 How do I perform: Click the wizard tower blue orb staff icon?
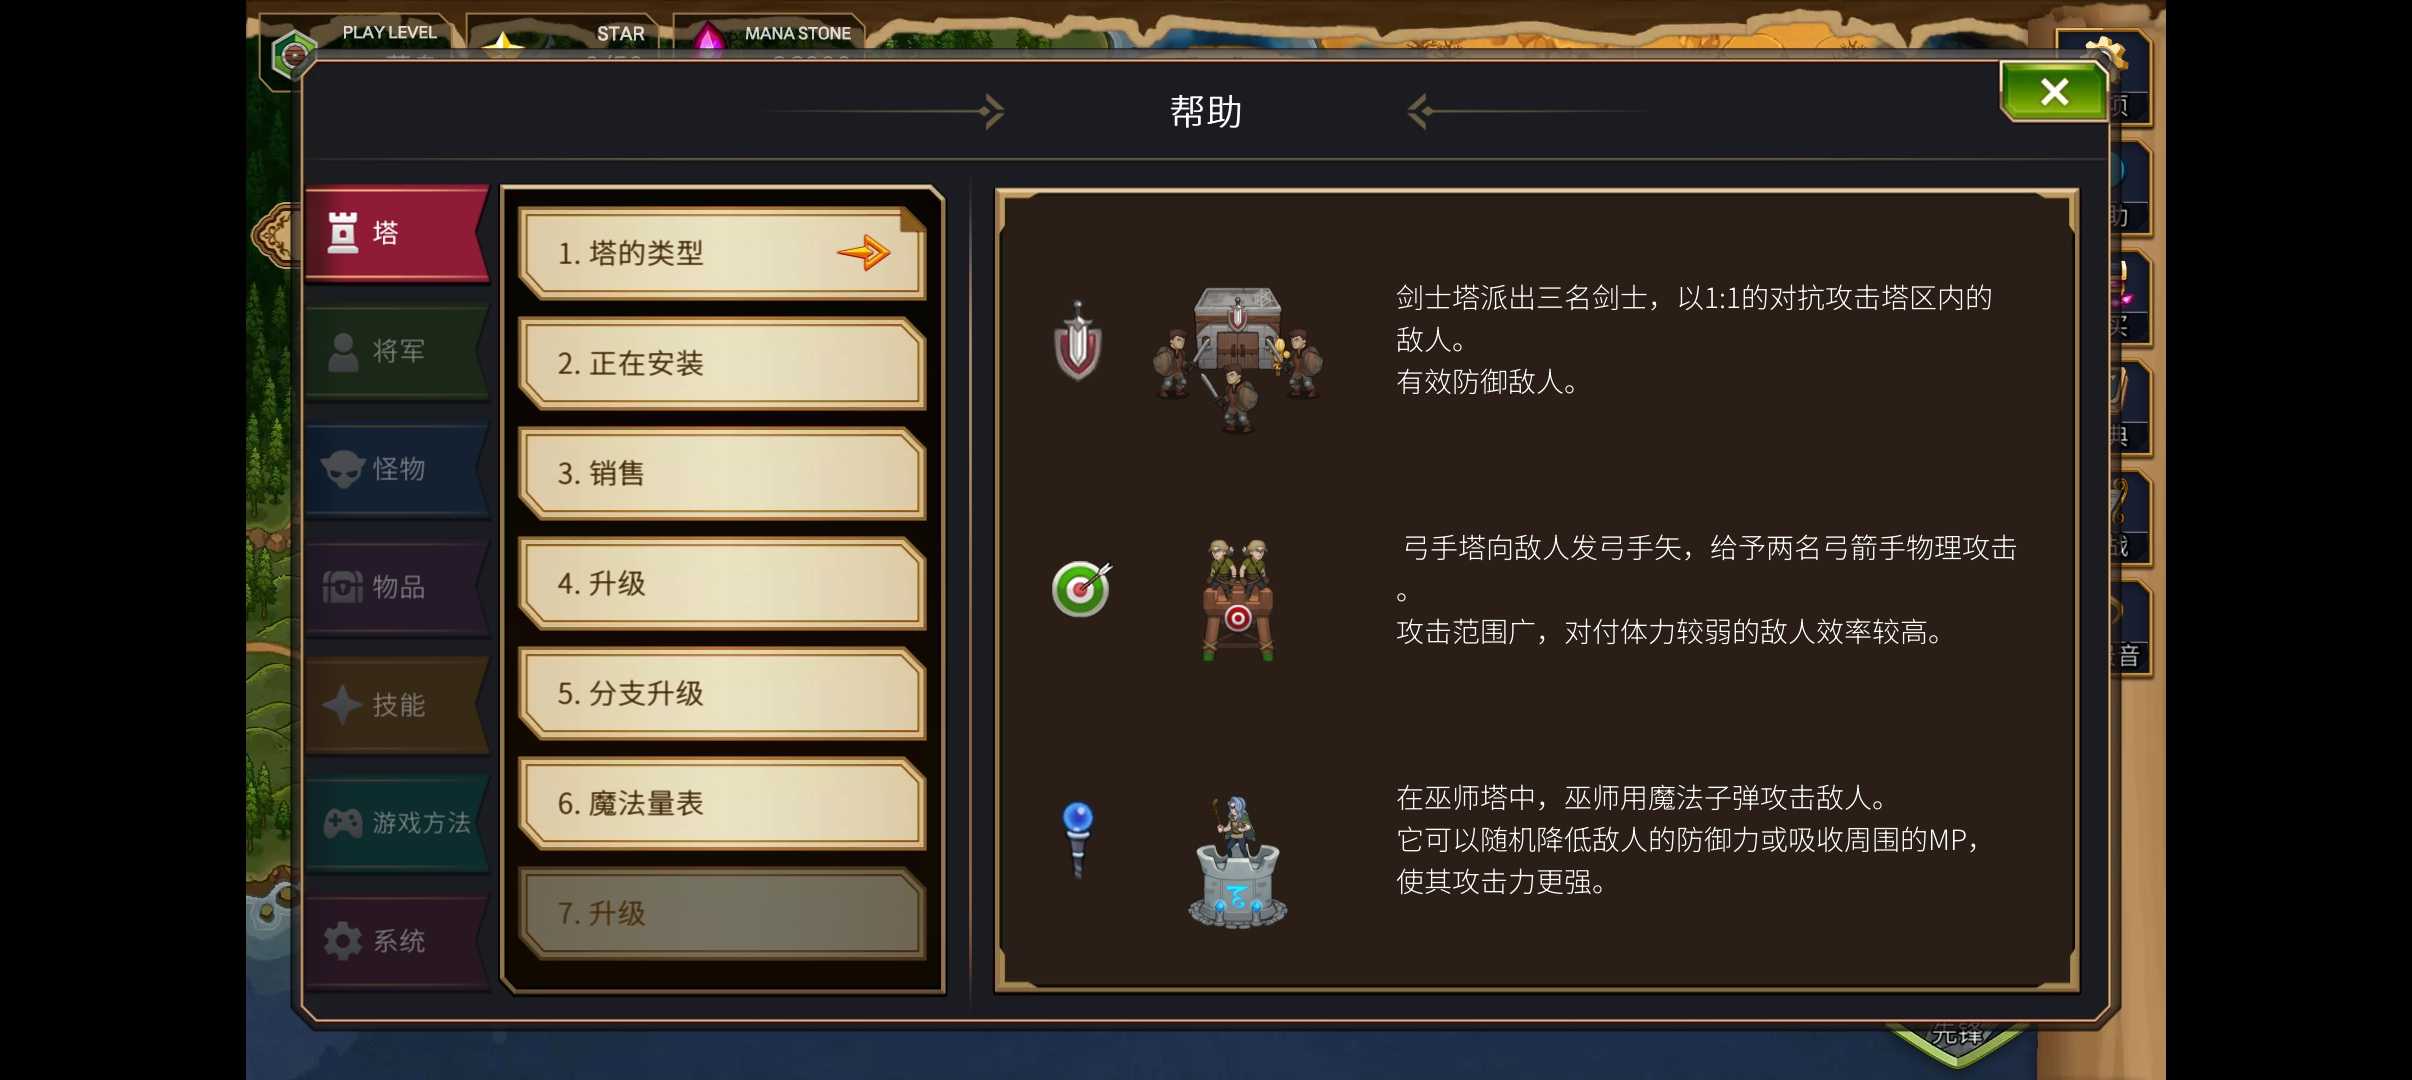pyautogui.click(x=1078, y=840)
